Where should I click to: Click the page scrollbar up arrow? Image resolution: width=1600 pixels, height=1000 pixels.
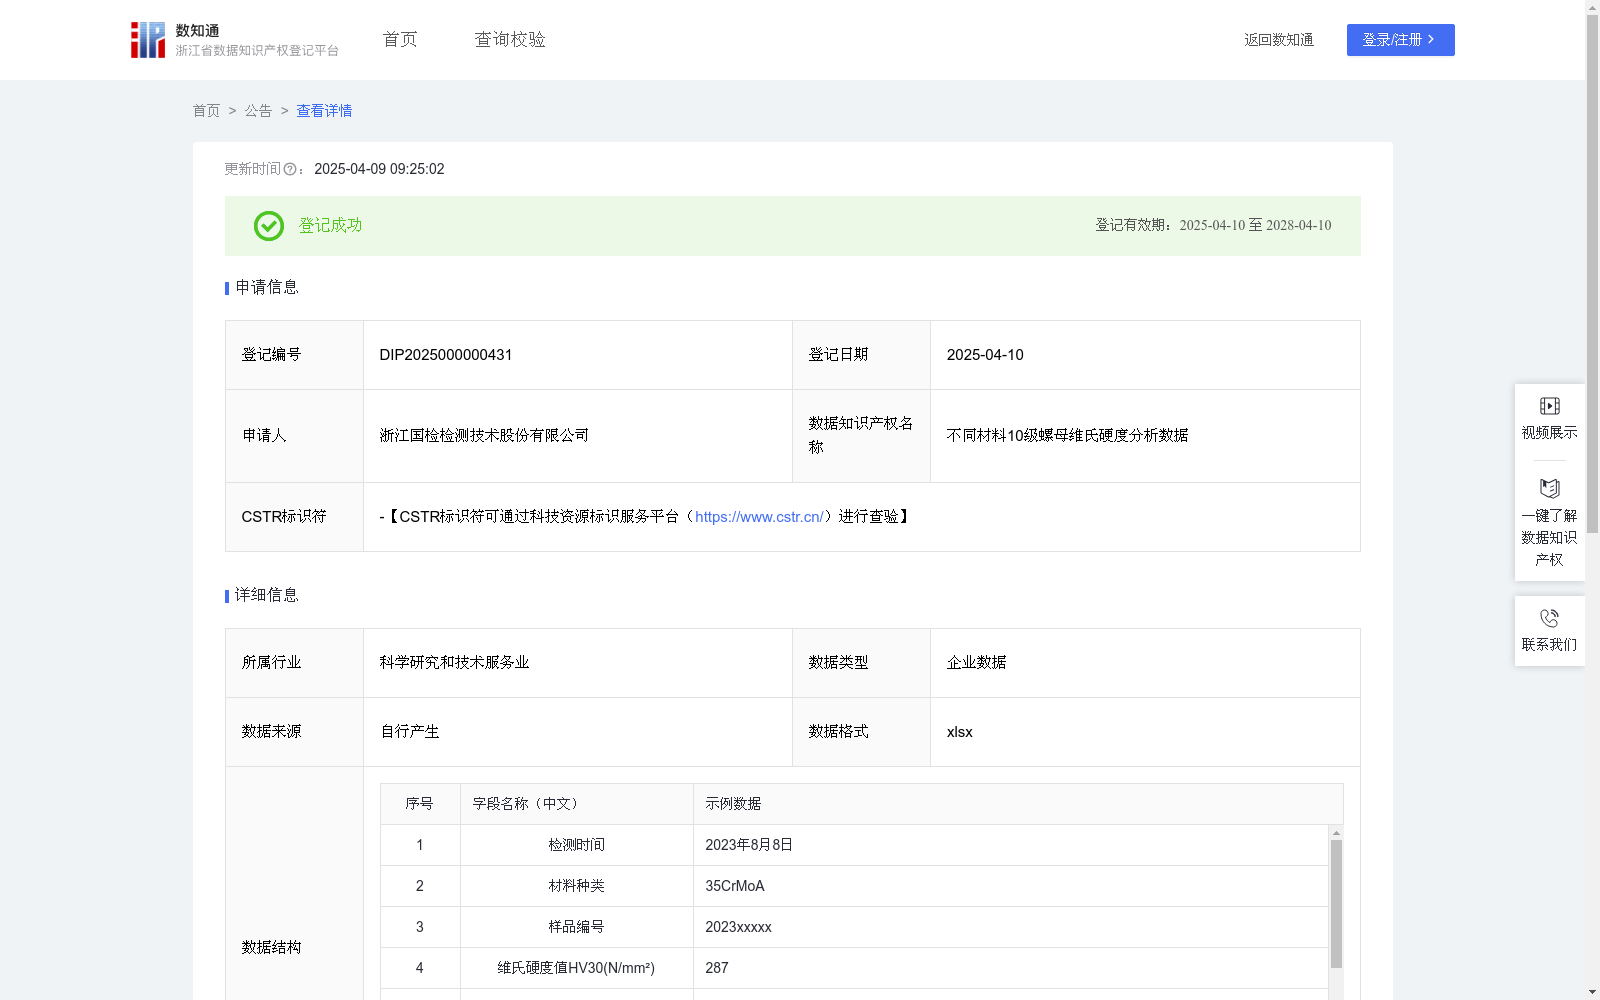(1592, 7)
